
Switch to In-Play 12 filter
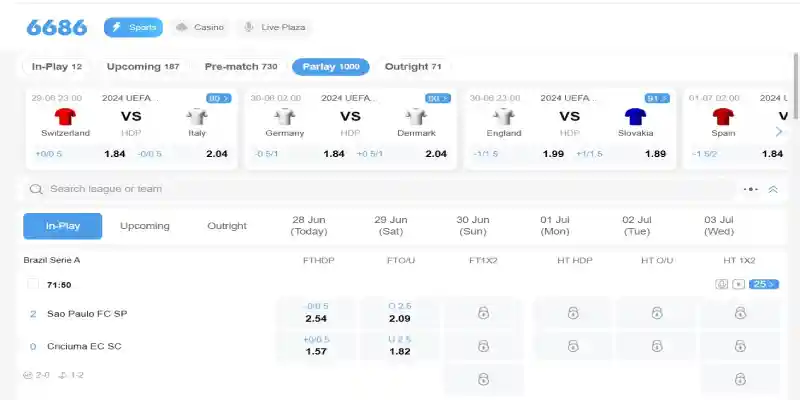pyautogui.click(x=56, y=67)
